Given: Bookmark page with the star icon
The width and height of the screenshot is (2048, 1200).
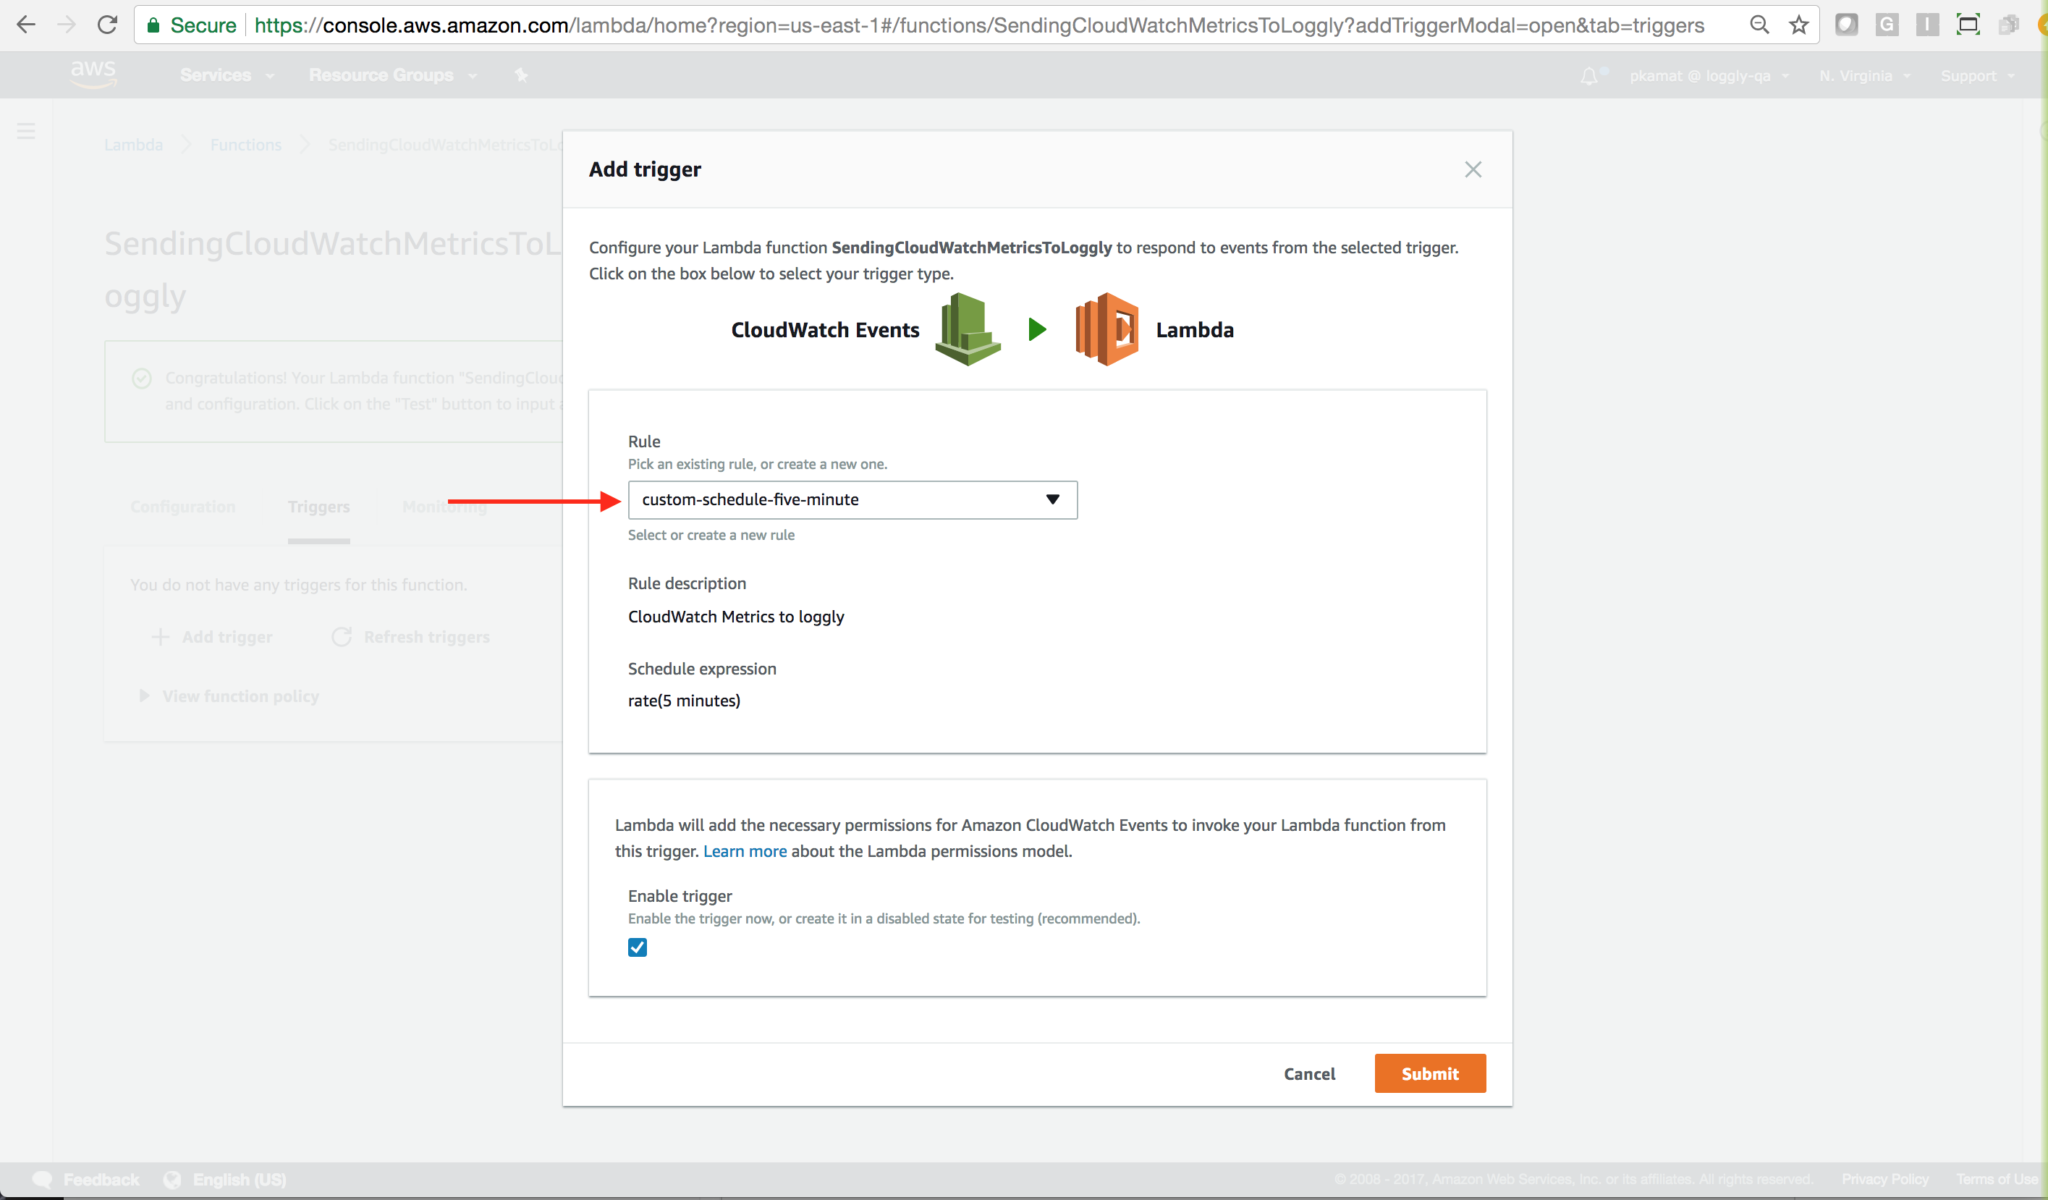Looking at the screenshot, I should [1799, 25].
